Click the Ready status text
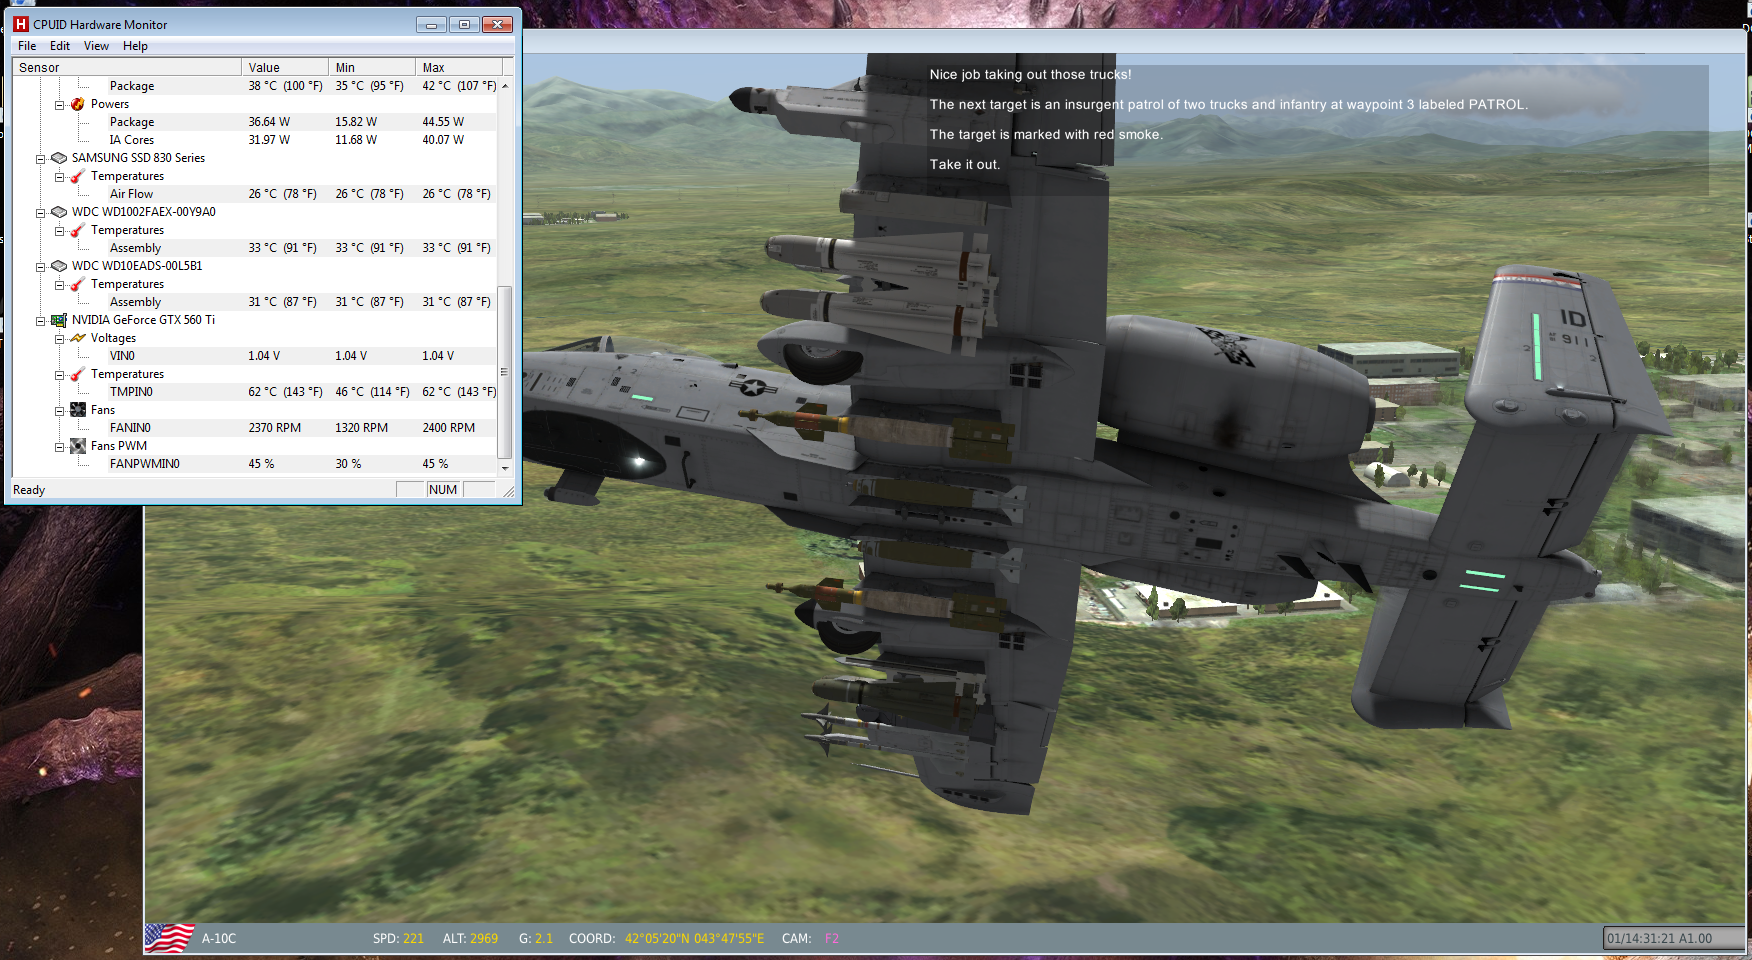Screen dimensions: 1752x960 pos(29,490)
